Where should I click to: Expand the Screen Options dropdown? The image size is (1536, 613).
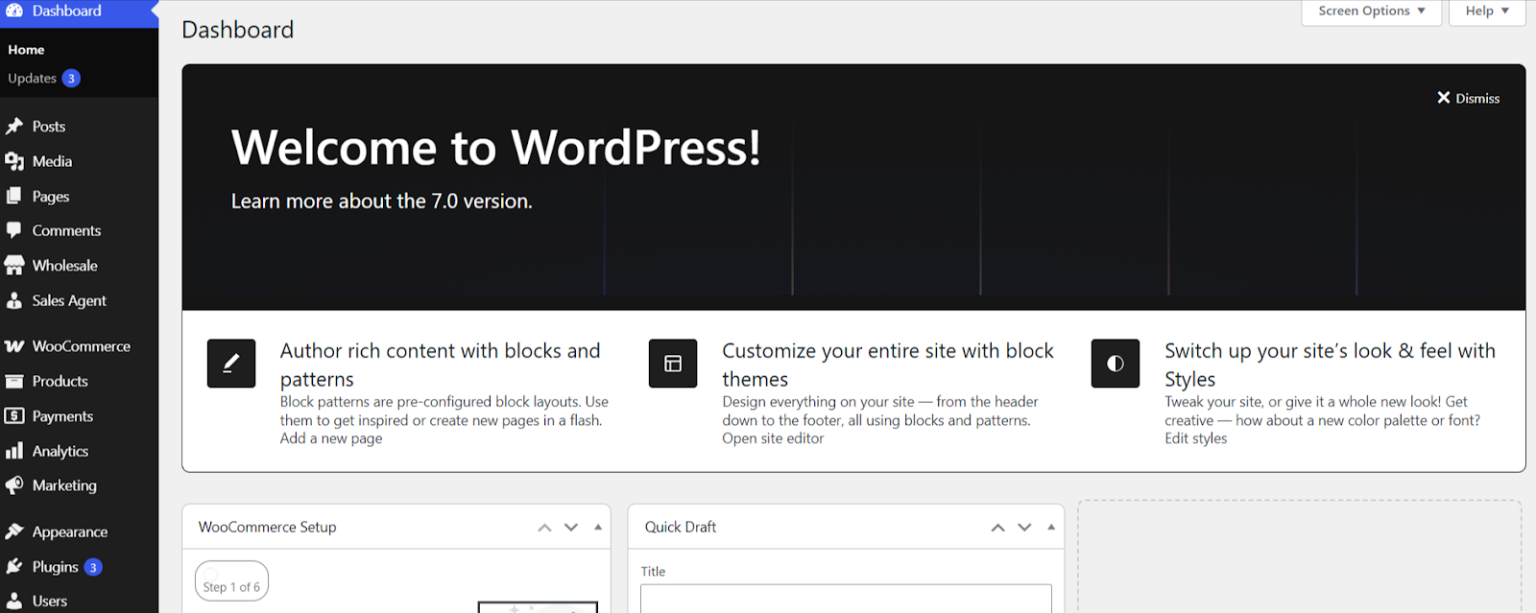[1371, 12]
